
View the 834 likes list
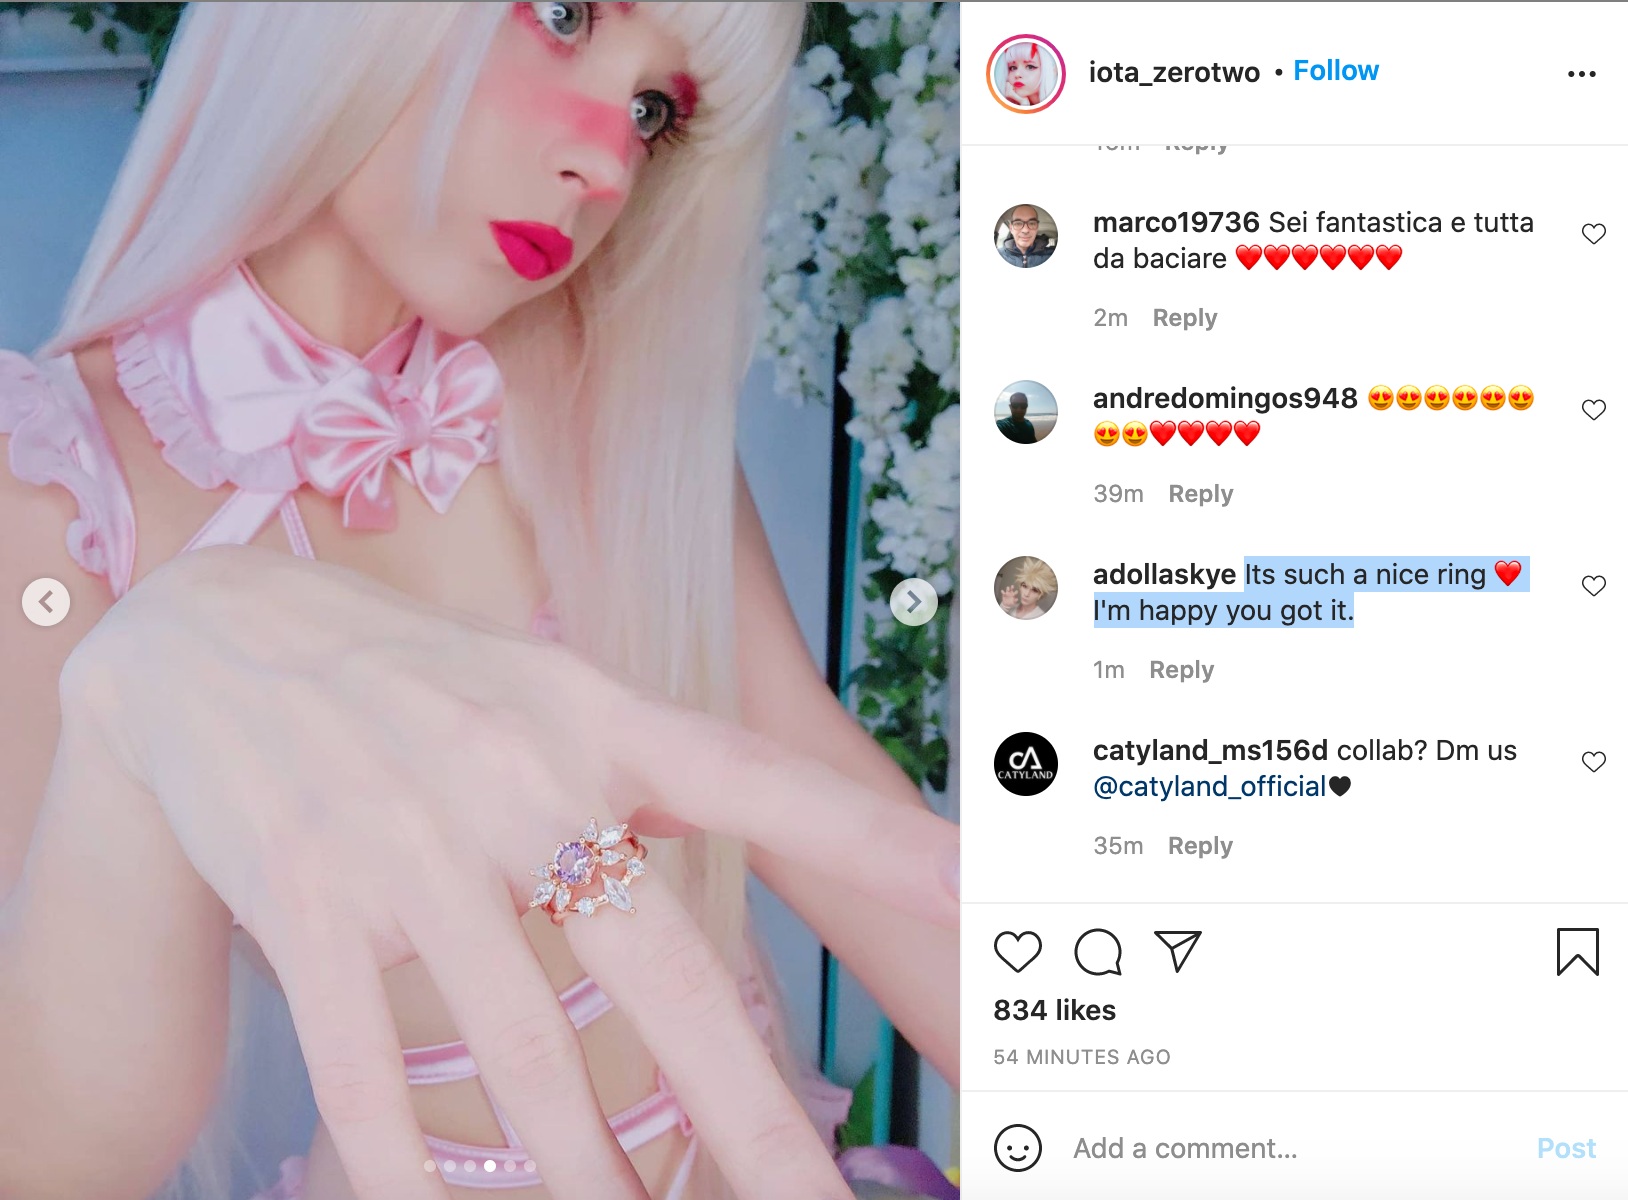1055,1010
